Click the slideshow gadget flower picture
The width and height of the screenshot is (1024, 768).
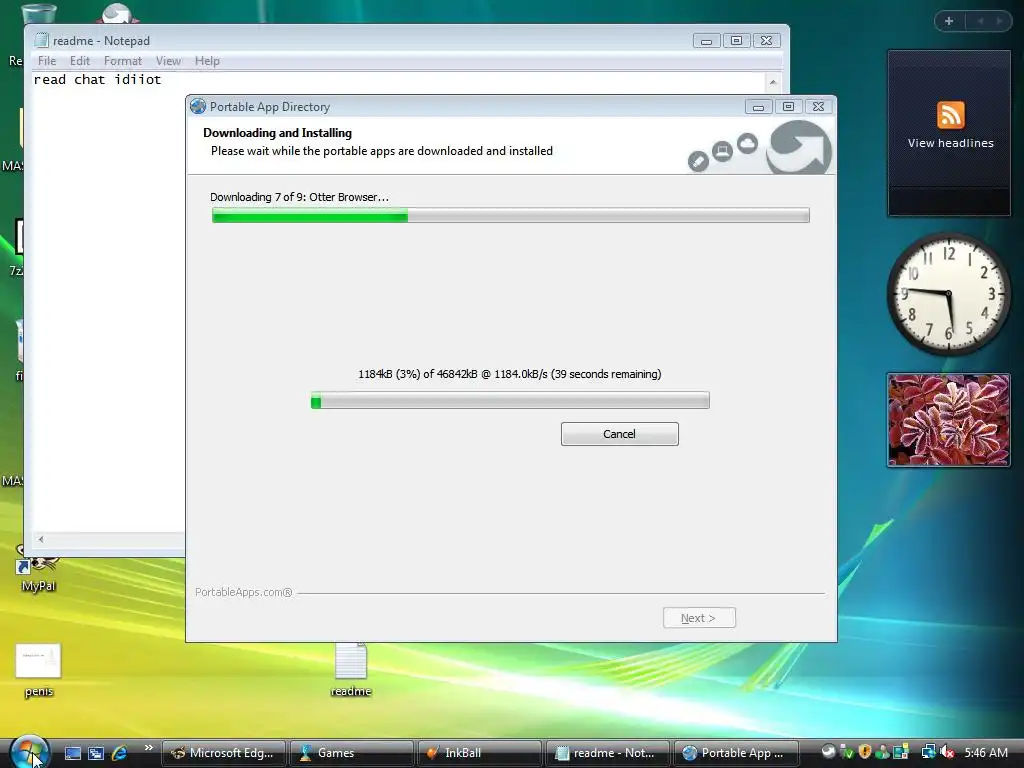click(948, 420)
